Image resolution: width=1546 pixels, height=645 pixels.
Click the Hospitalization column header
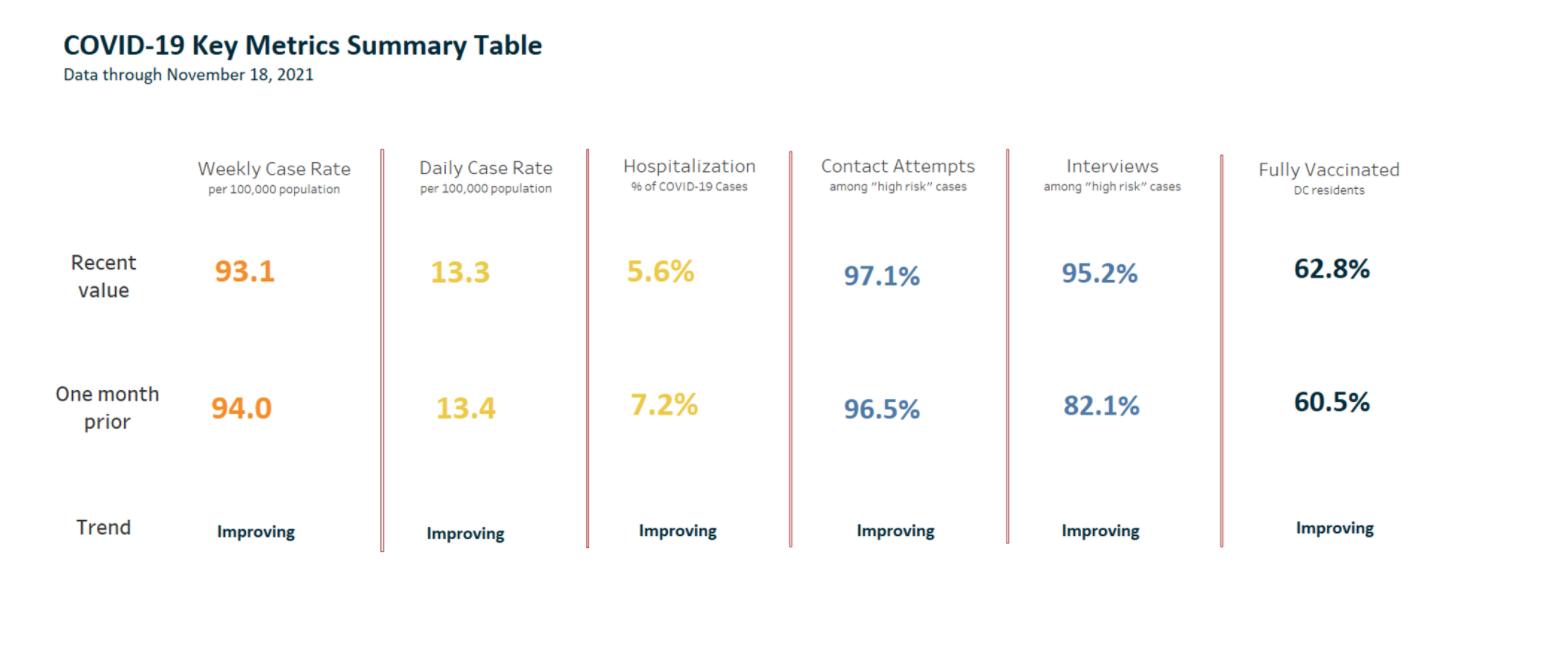[689, 166]
